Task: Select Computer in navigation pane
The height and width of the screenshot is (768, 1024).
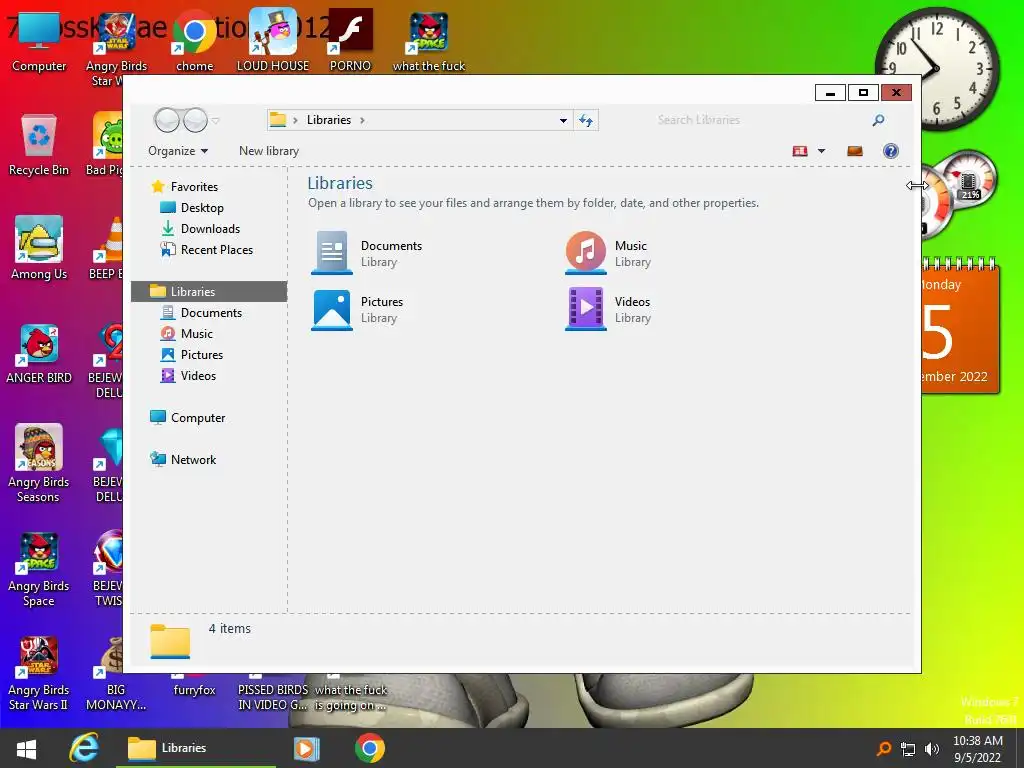Action: click(187, 417)
